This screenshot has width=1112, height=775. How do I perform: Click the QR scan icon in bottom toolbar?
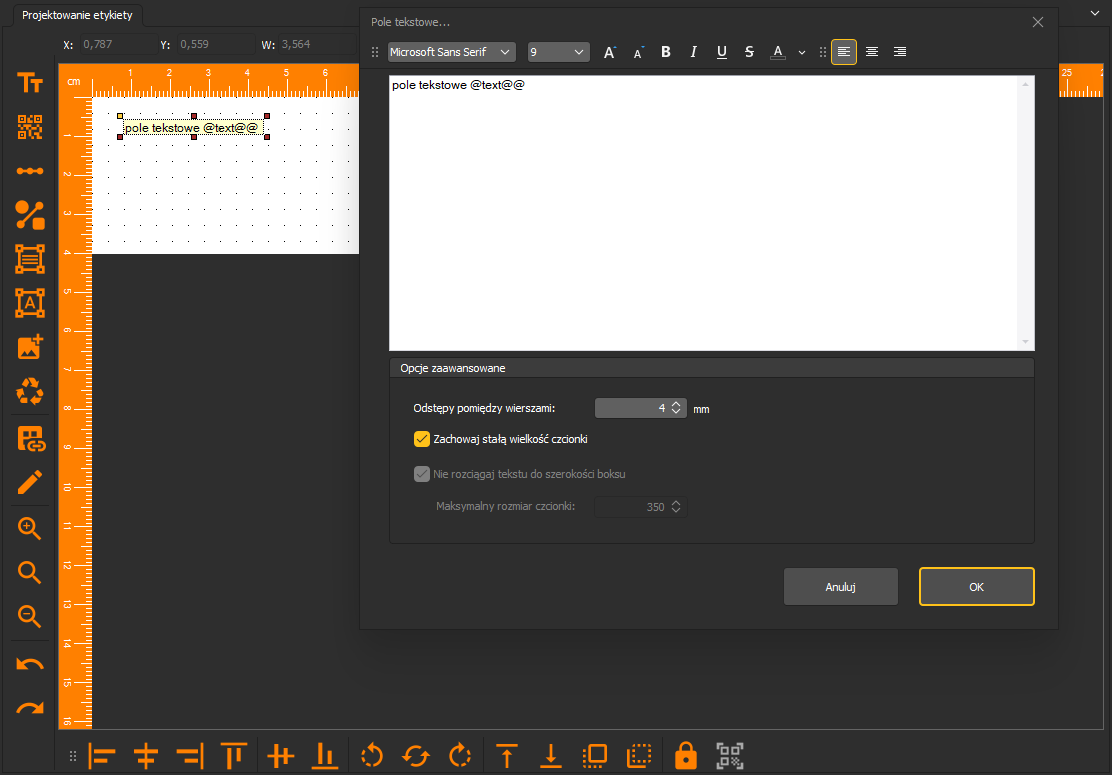730,756
